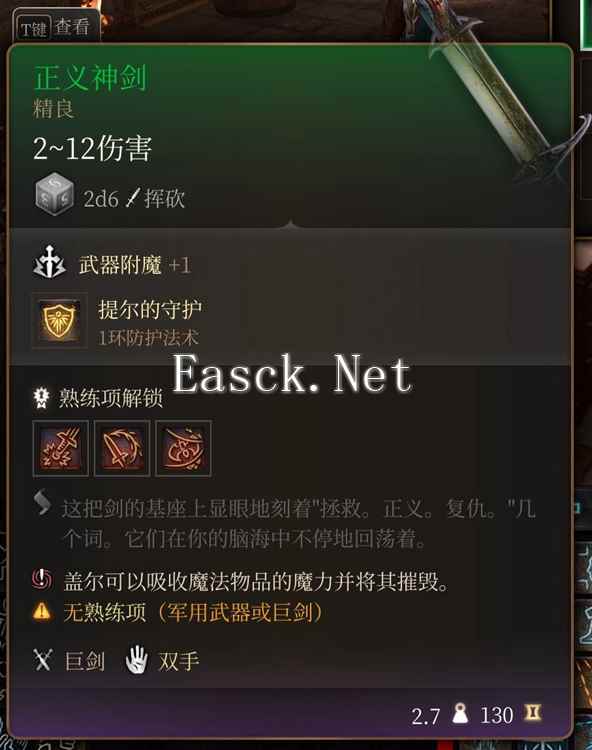Screen dimensions: 592x750
Task: Click the gold coin icon beside 130
Action: pyautogui.click(x=533, y=713)
